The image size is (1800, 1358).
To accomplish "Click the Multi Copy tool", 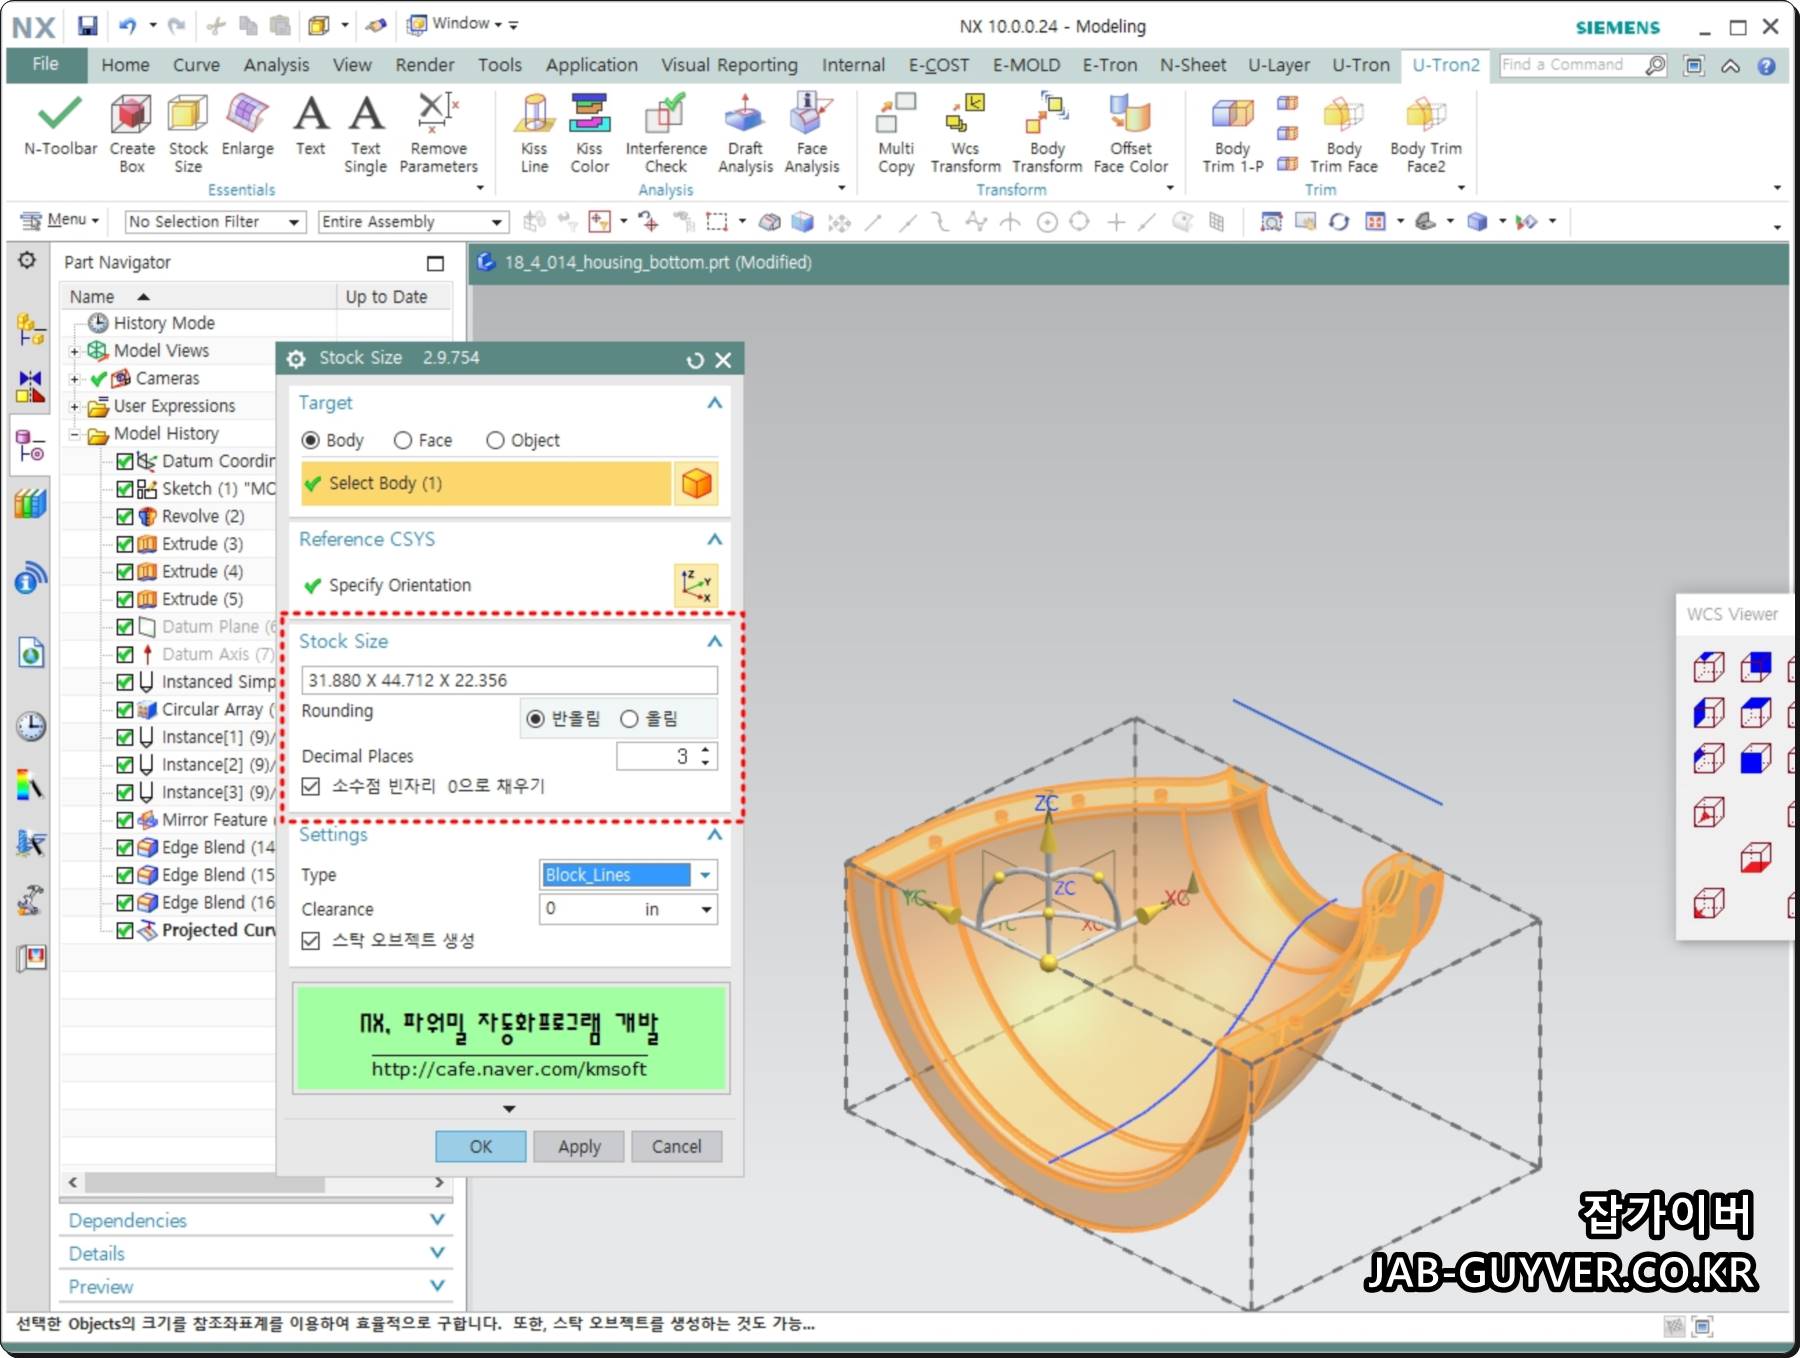I will tap(896, 134).
